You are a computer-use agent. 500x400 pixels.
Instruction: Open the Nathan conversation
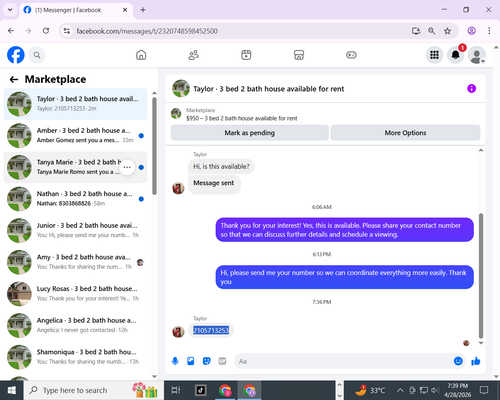point(75,199)
